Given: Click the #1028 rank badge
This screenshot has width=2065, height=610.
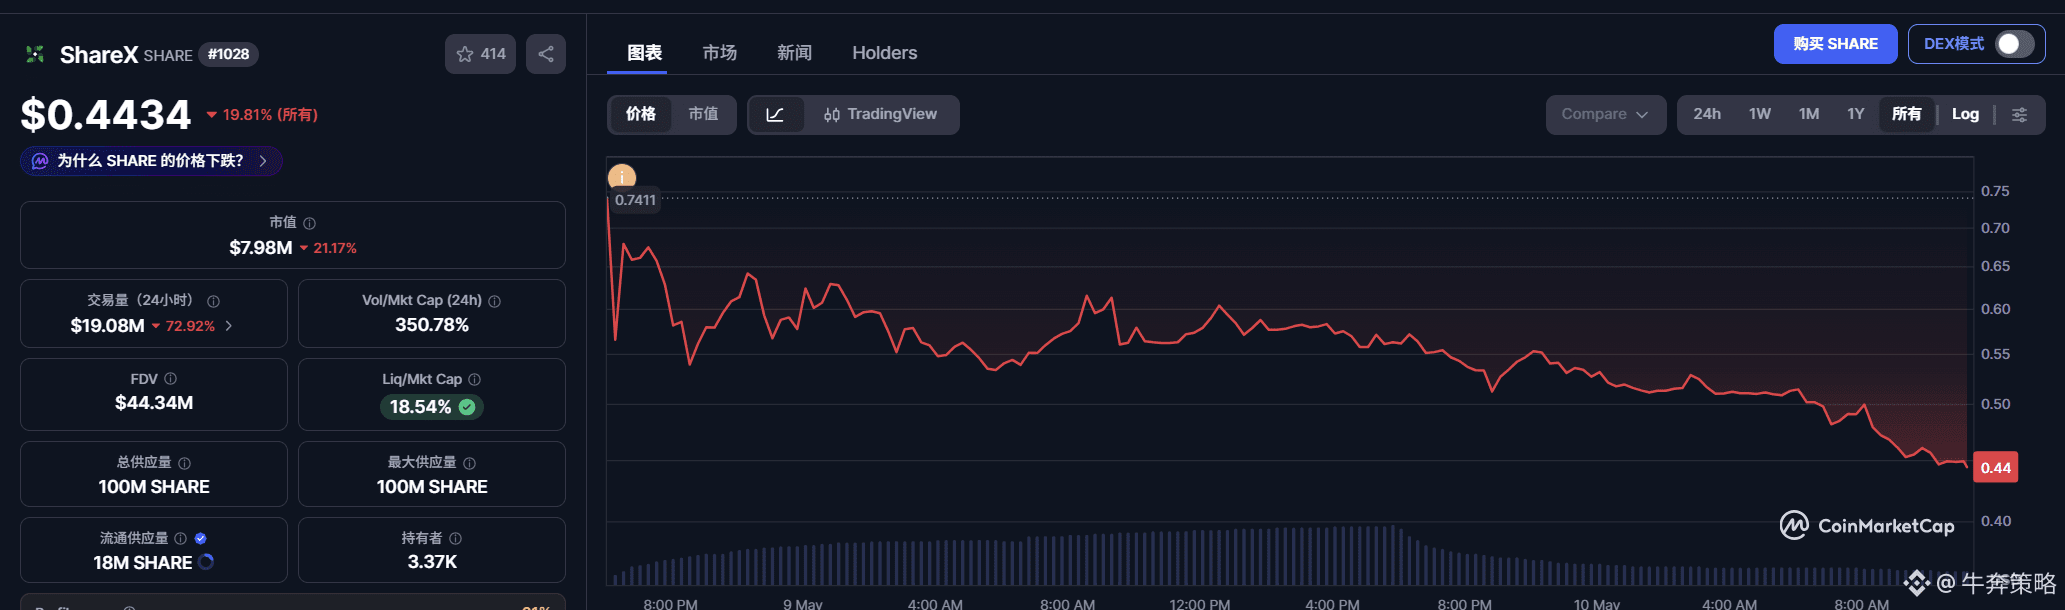Looking at the screenshot, I should click(229, 54).
